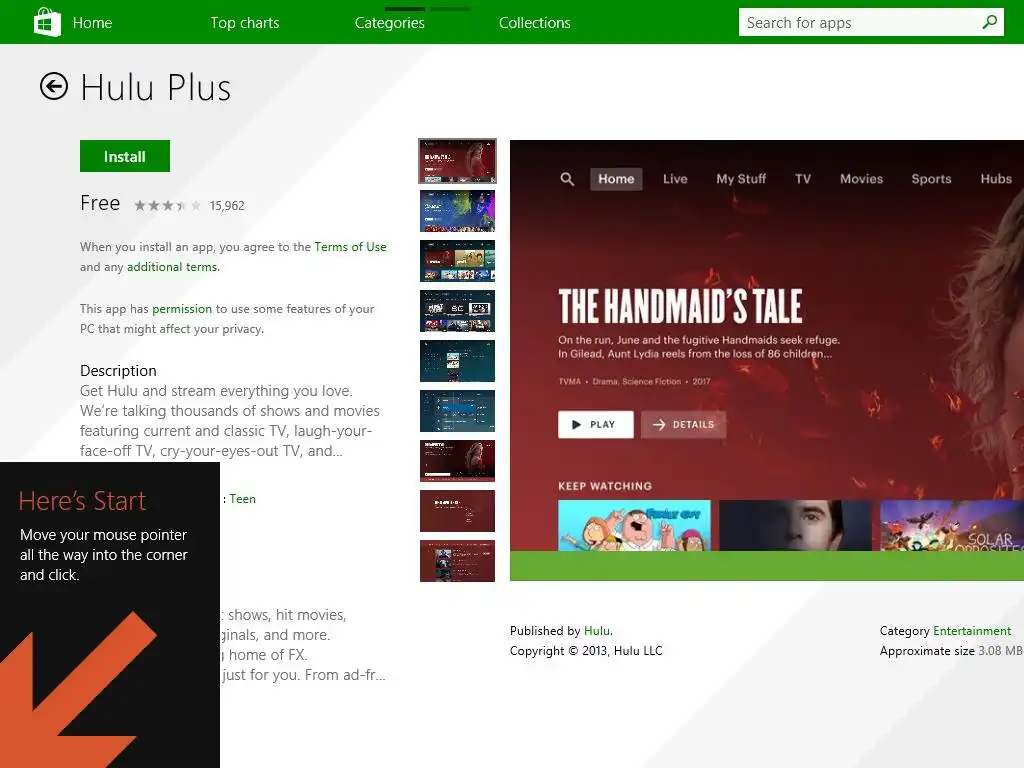Open the Hulu publisher link
The width and height of the screenshot is (1024, 768).
598,631
